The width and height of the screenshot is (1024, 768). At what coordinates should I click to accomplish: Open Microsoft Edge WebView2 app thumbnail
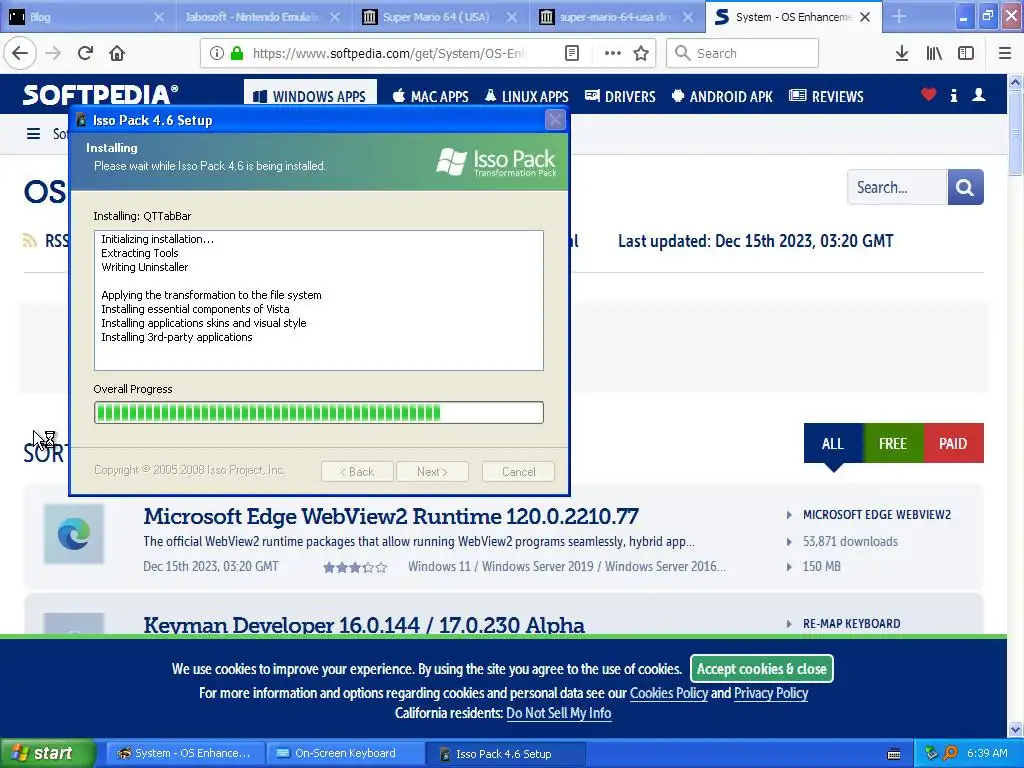(x=74, y=534)
